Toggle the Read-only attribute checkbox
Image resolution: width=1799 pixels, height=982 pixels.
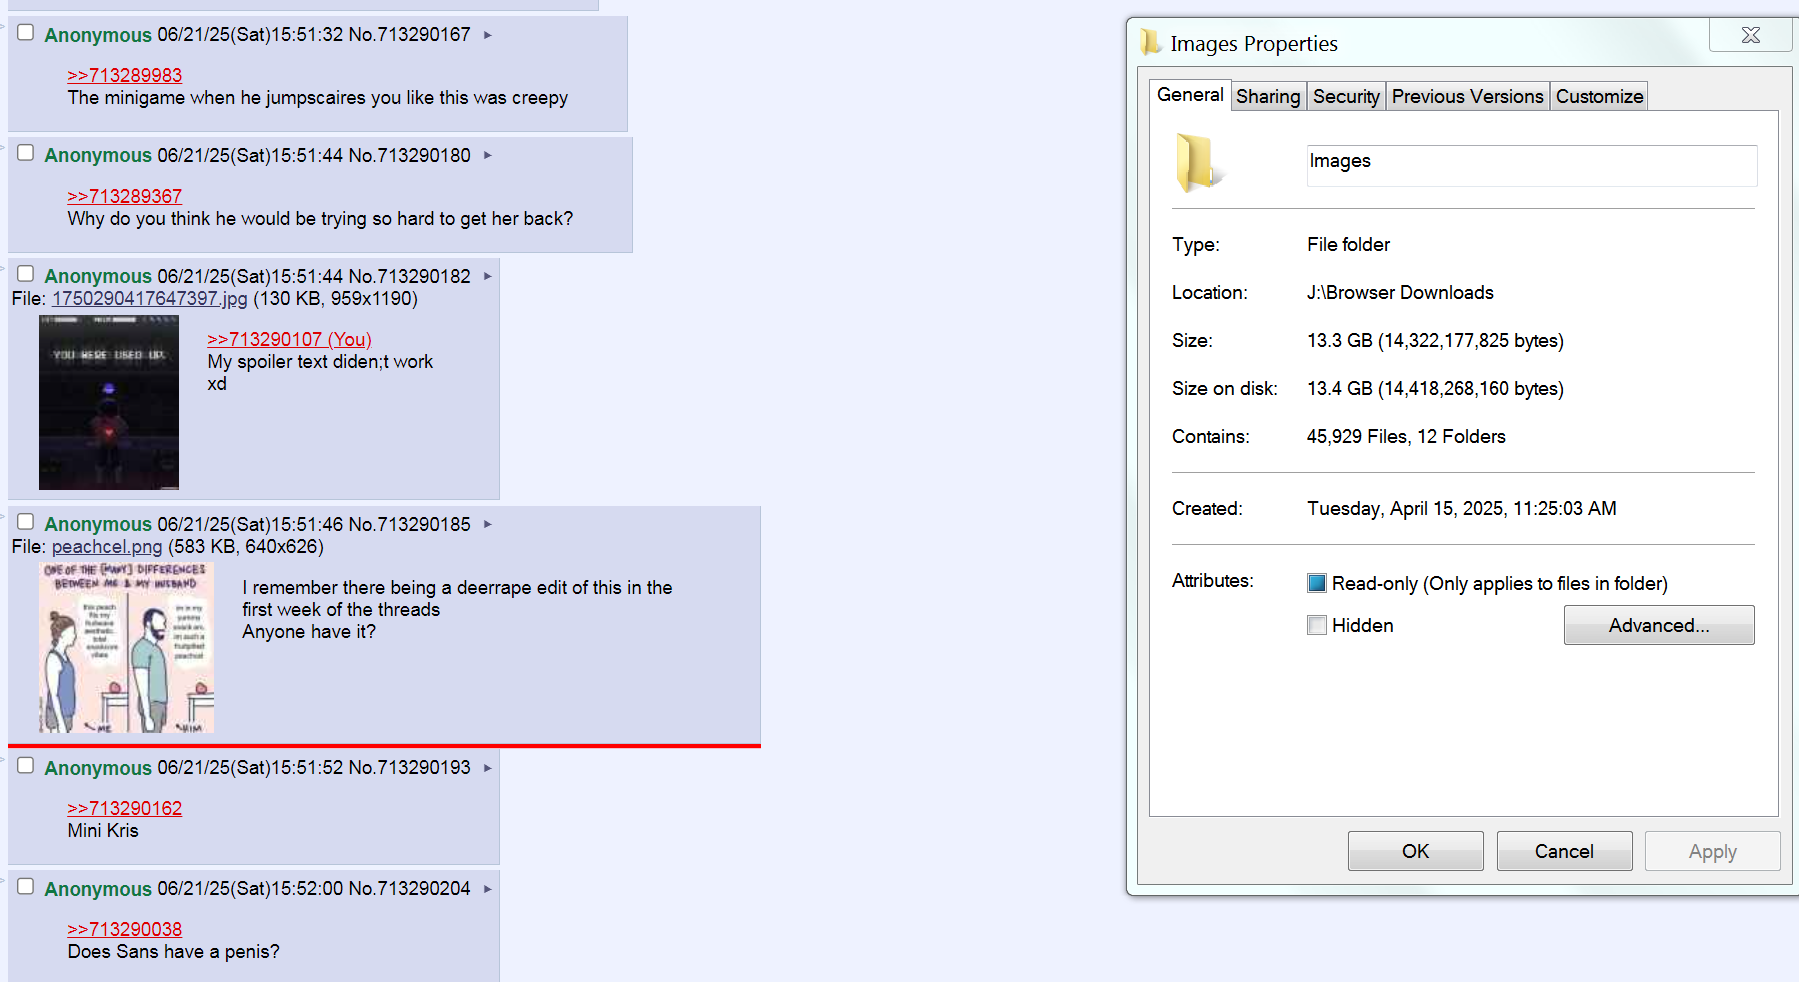coord(1317,583)
